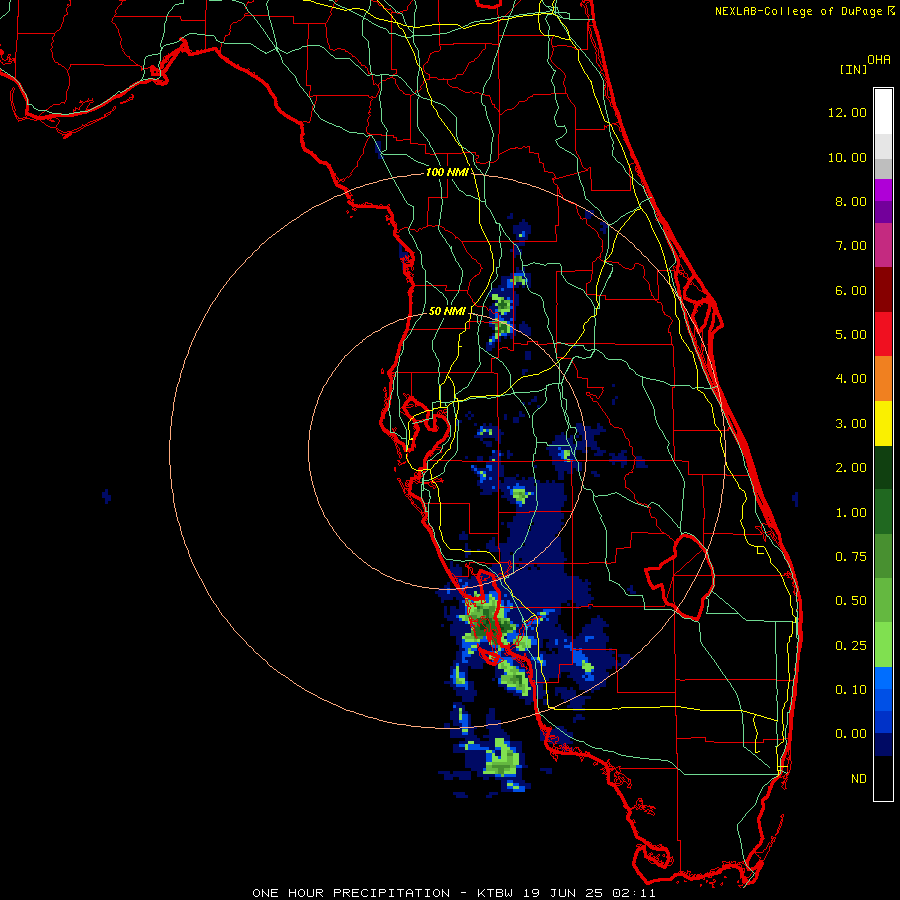This screenshot has width=900, height=900.
Task: Click the orange color swatch beside 4.00
Action: click(883, 379)
